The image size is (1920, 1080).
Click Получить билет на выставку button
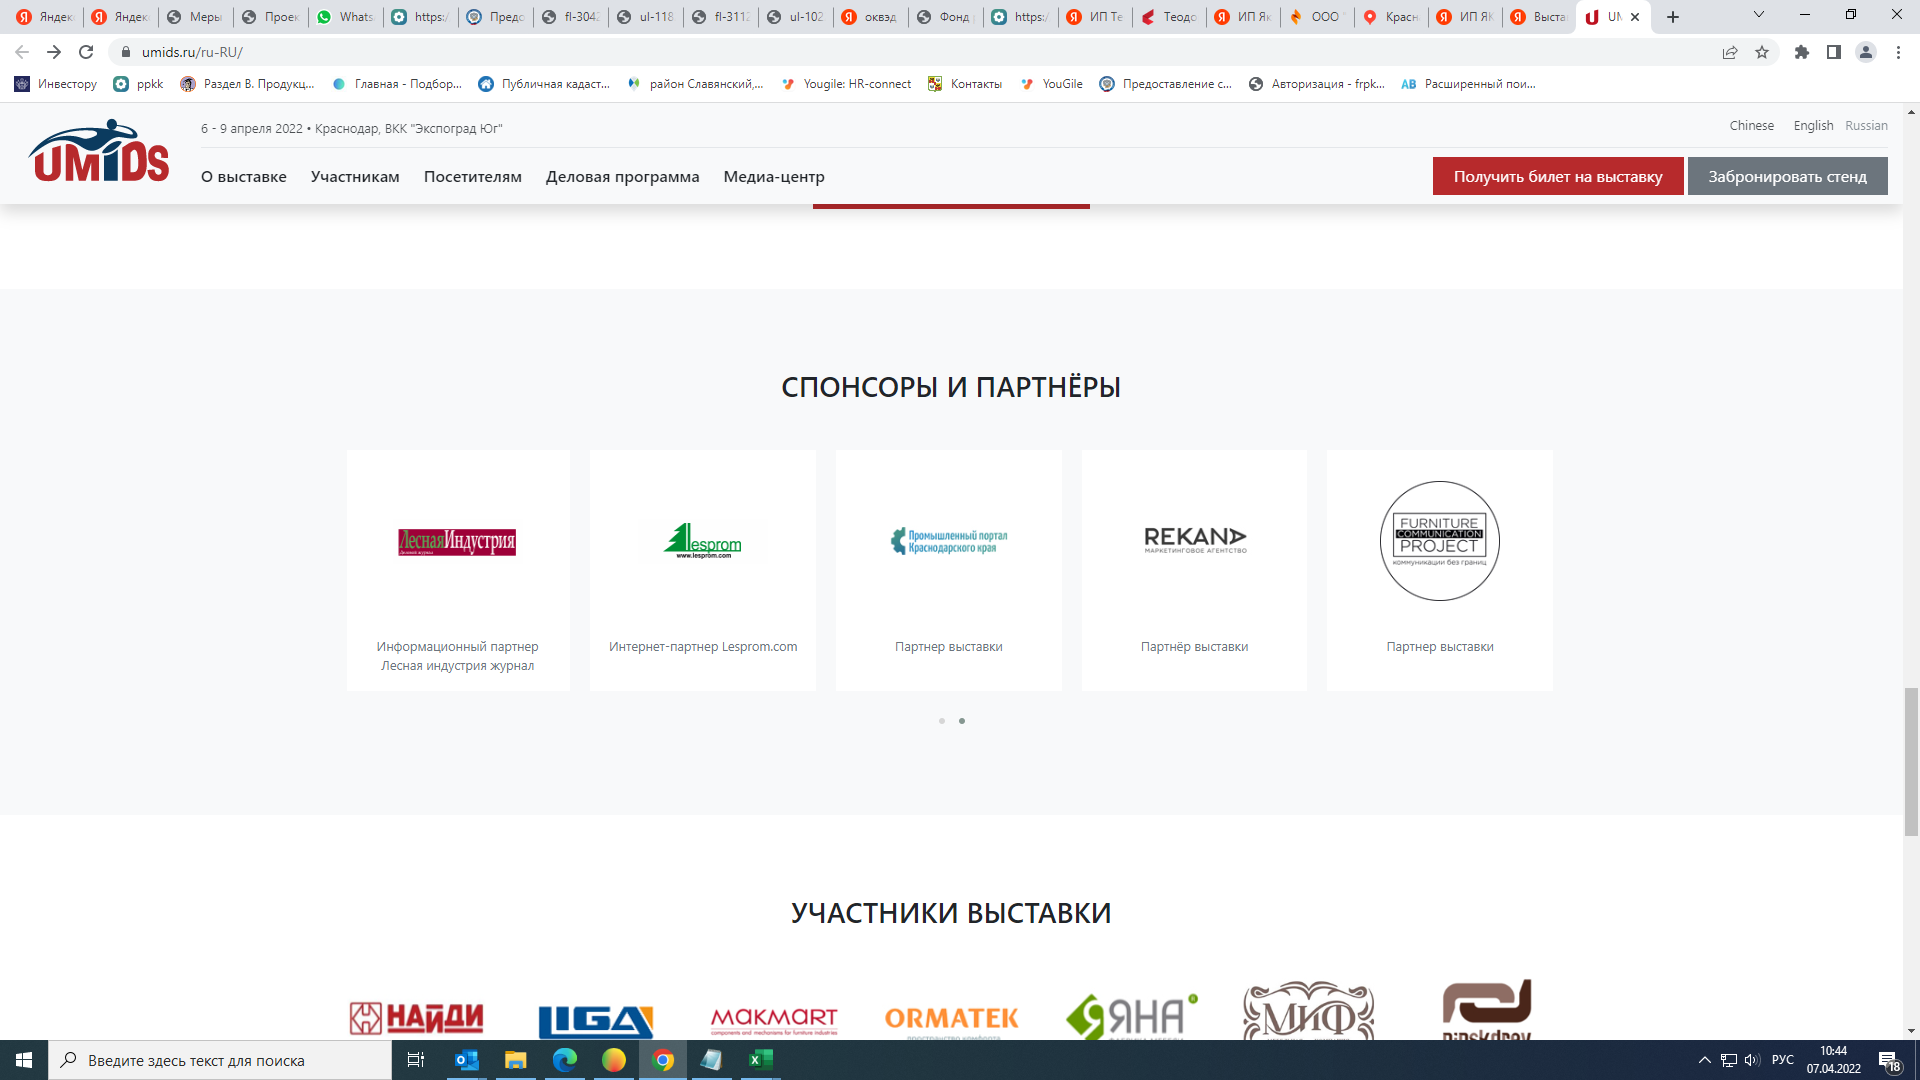[1558, 176]
